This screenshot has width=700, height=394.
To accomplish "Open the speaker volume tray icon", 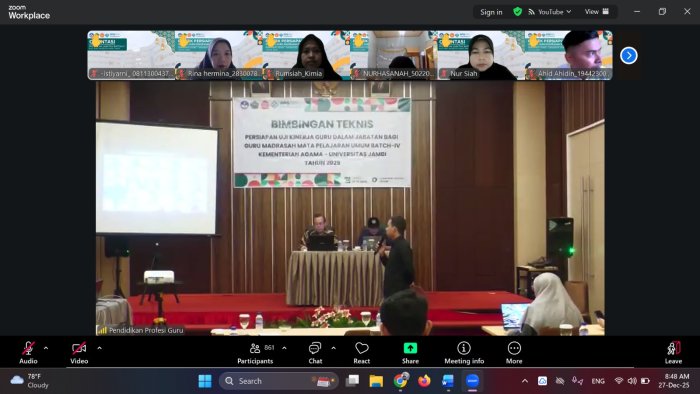I will 632,381.
